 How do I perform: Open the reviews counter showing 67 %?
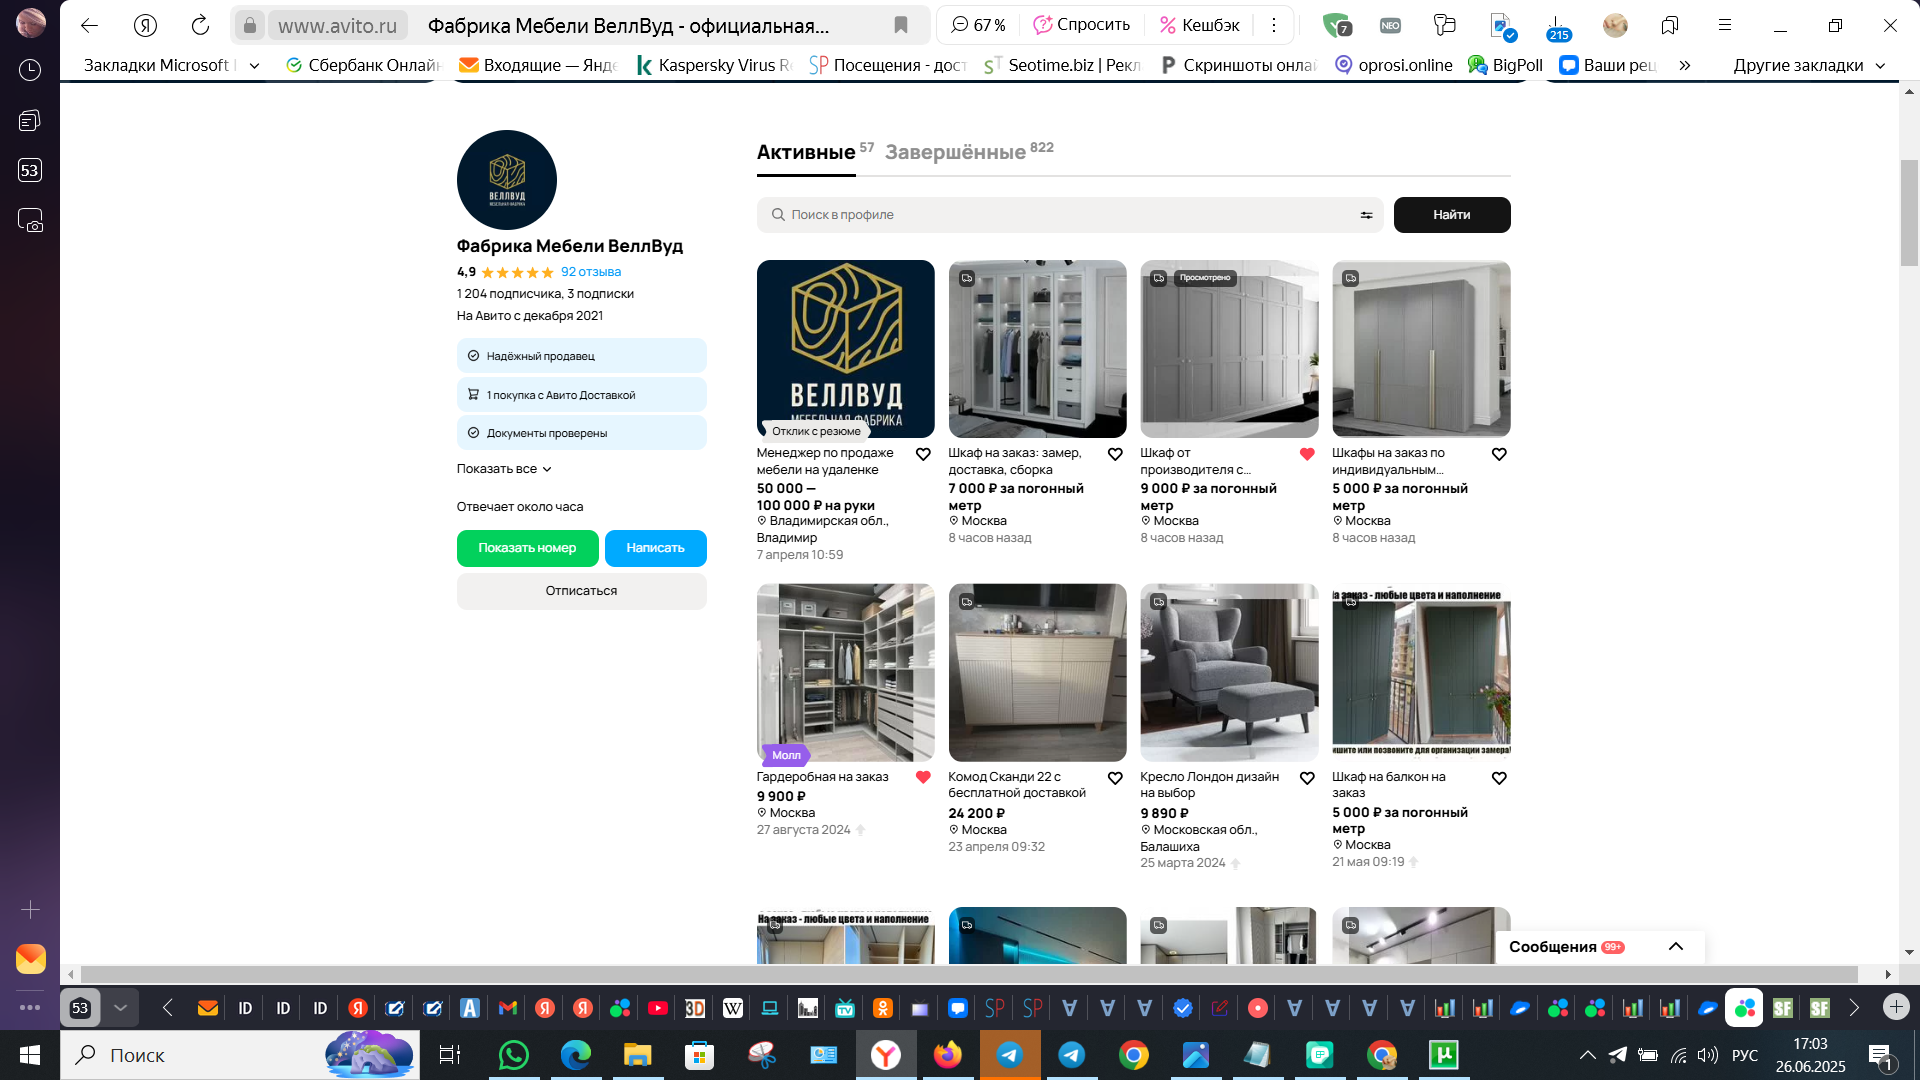(978, 25)
